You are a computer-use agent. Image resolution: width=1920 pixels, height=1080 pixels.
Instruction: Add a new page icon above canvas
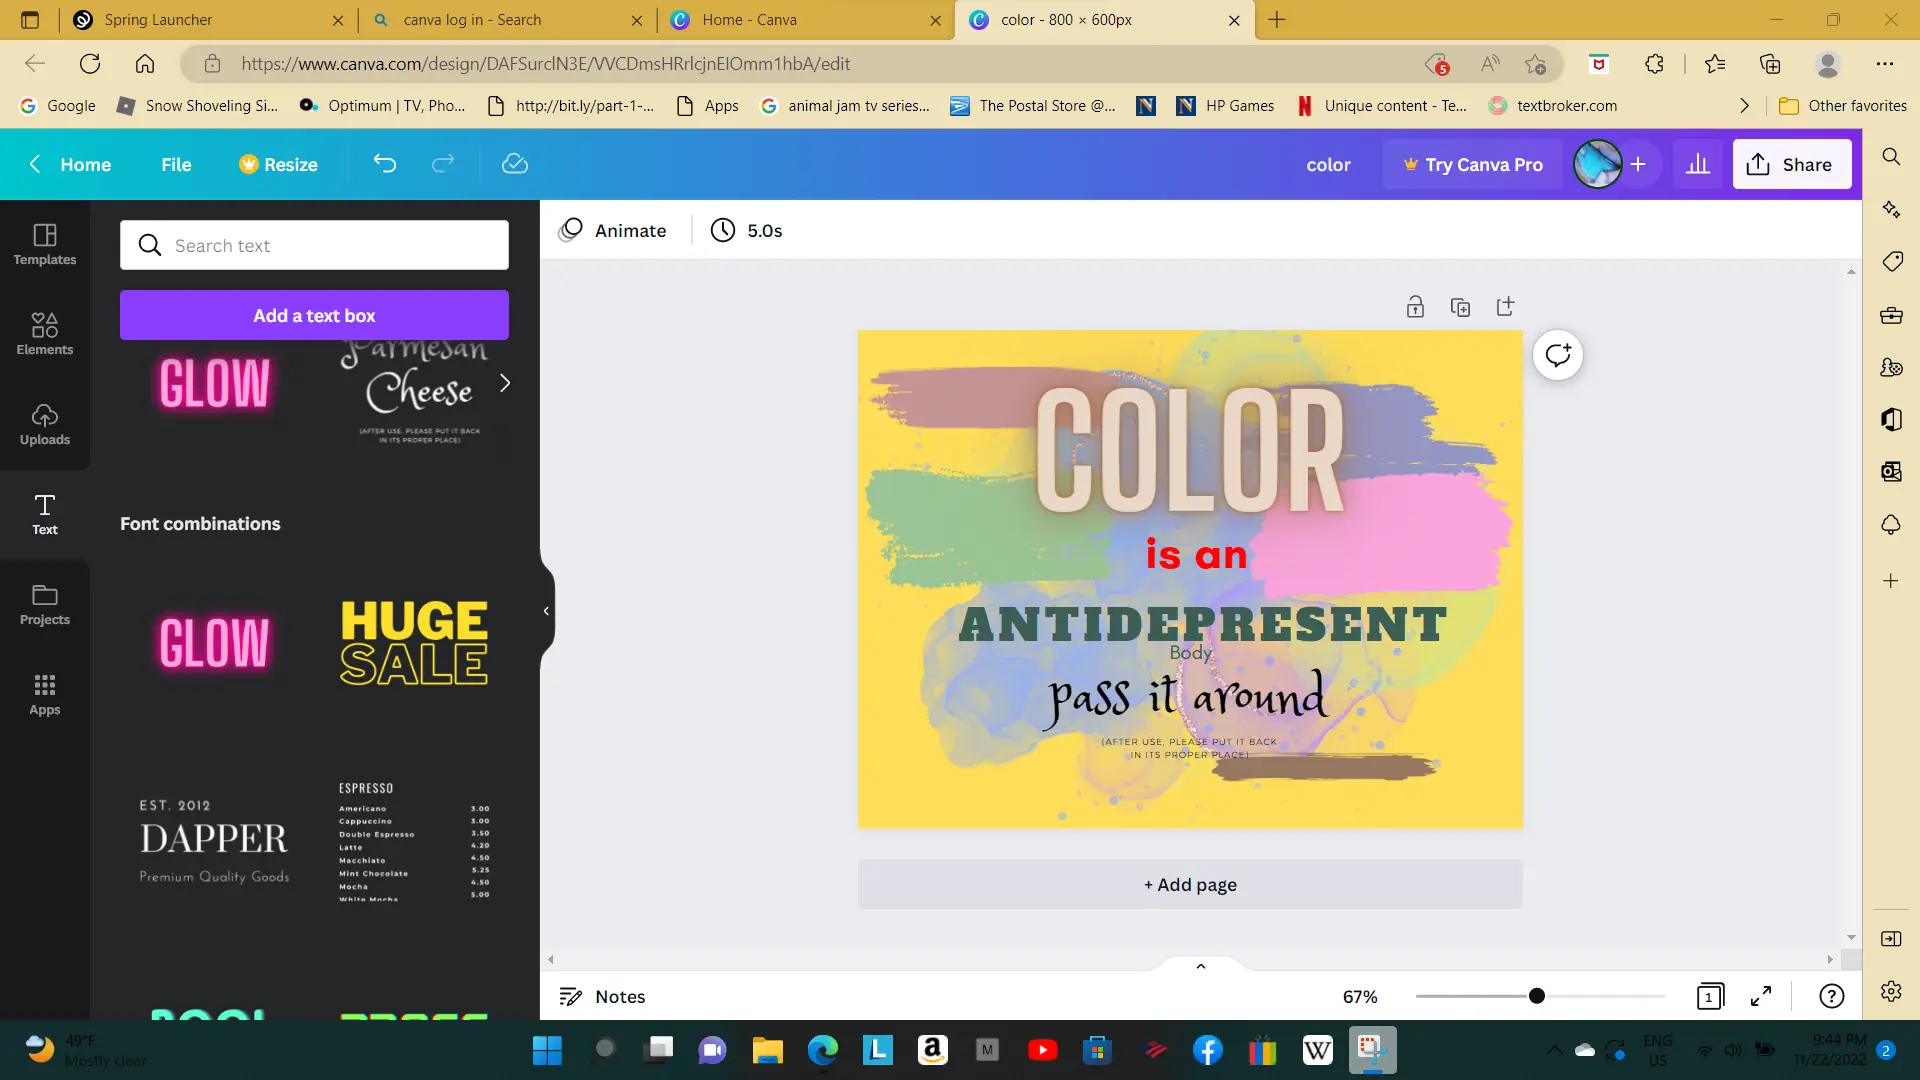(1505, 307)
